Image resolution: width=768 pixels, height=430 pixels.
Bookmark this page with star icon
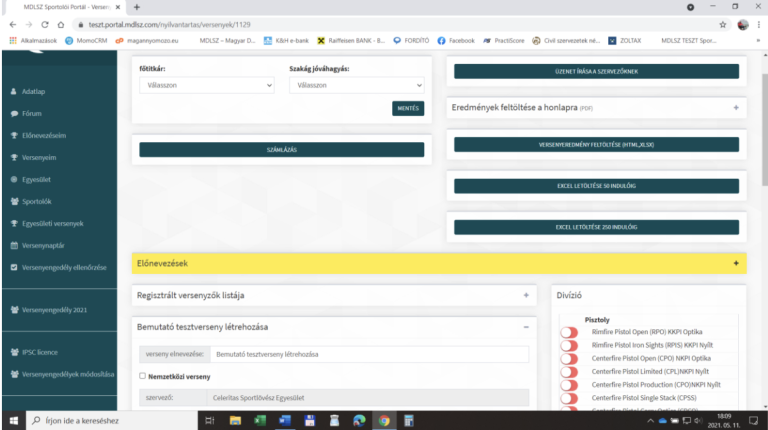point(722,24)
